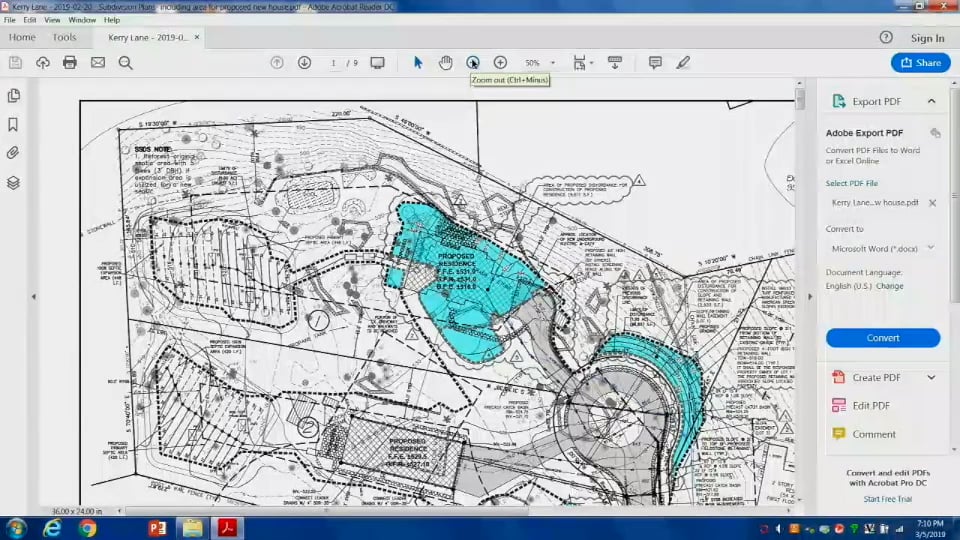
Task: Upload the file with the cloud icon
Action: point(42,62)
